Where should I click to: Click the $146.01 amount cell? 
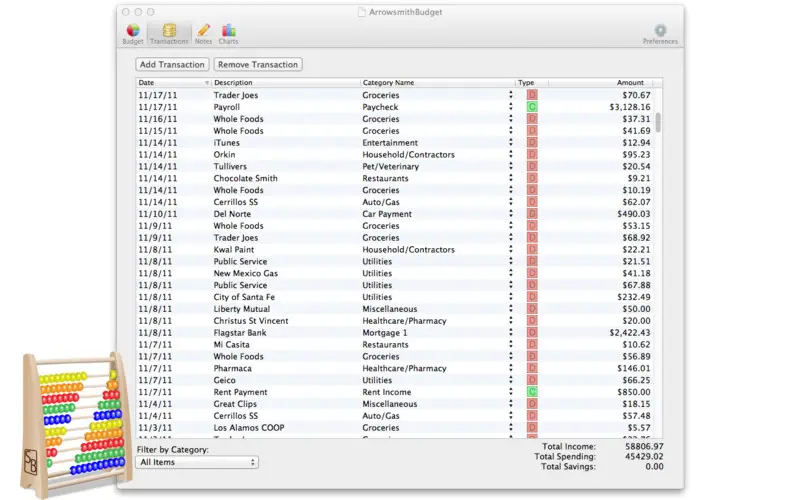(633, 368)
